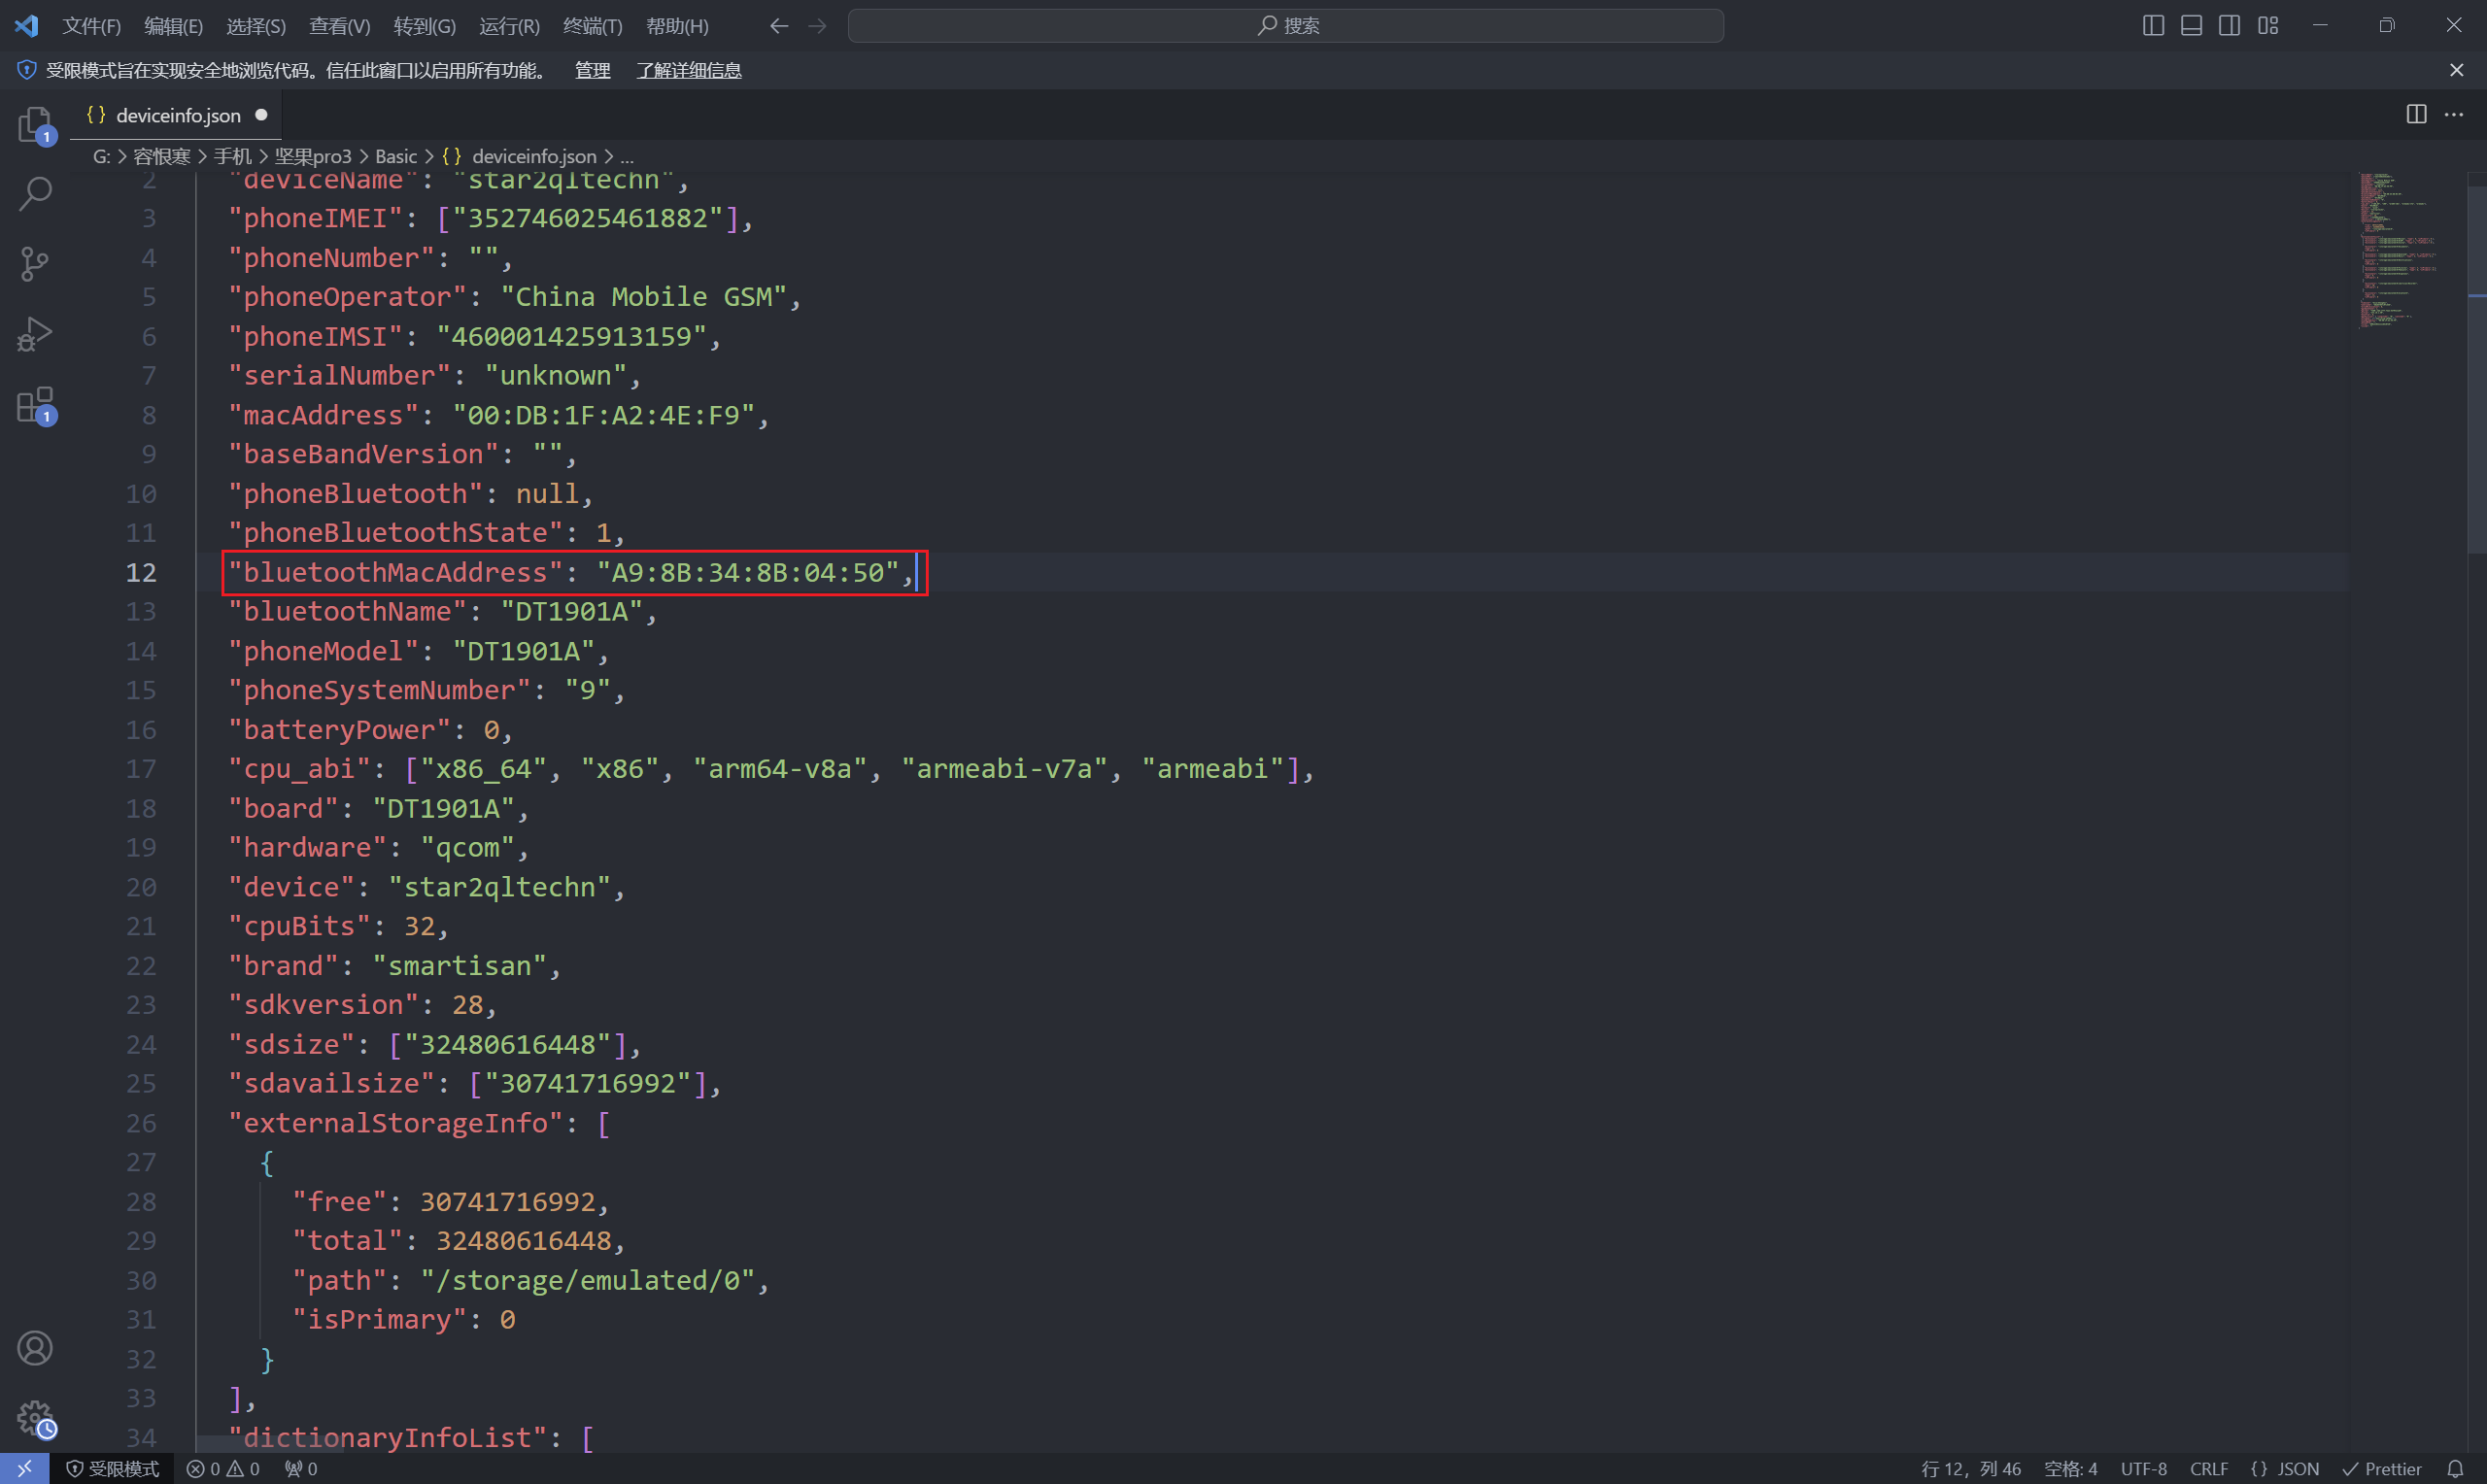Close the unsaved deviceinfo.json tab dot

click(261, 115)
